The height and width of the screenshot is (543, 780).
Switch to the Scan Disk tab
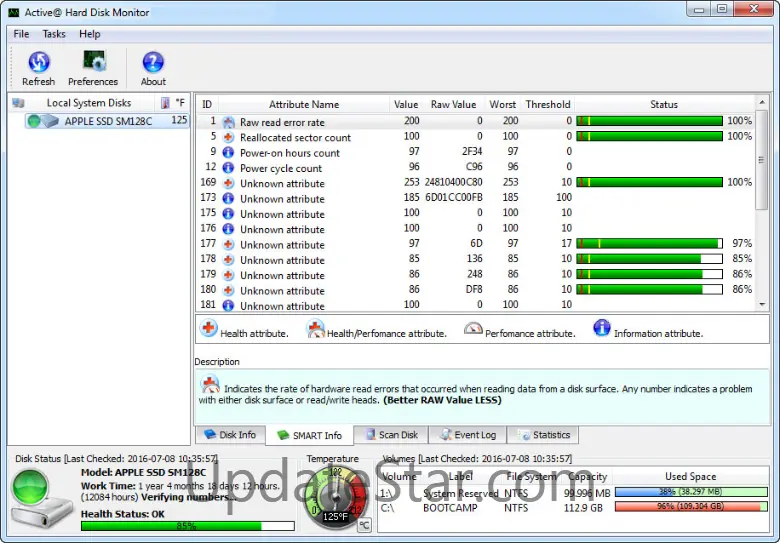[x=391, y=435]
